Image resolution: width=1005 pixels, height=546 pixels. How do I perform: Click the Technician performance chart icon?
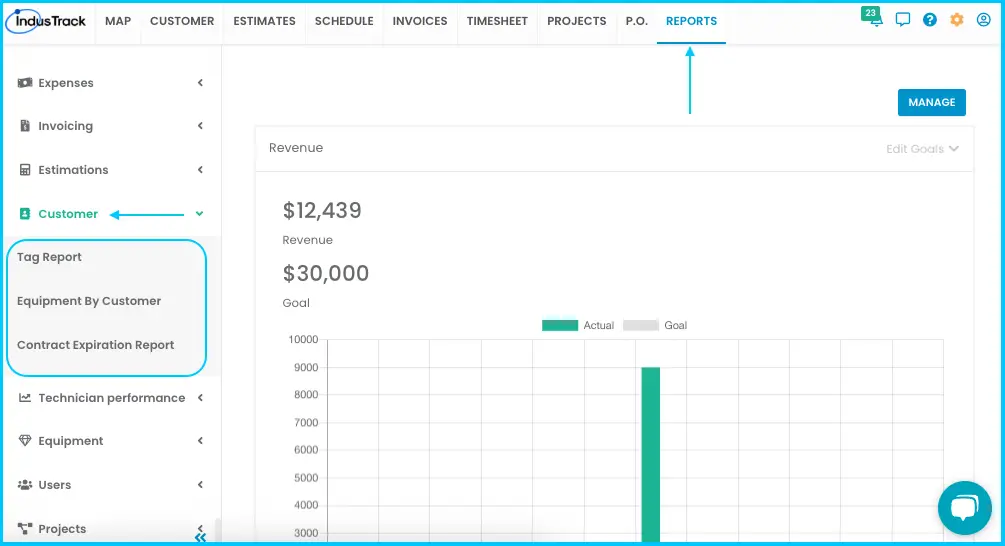pos(25,398)
